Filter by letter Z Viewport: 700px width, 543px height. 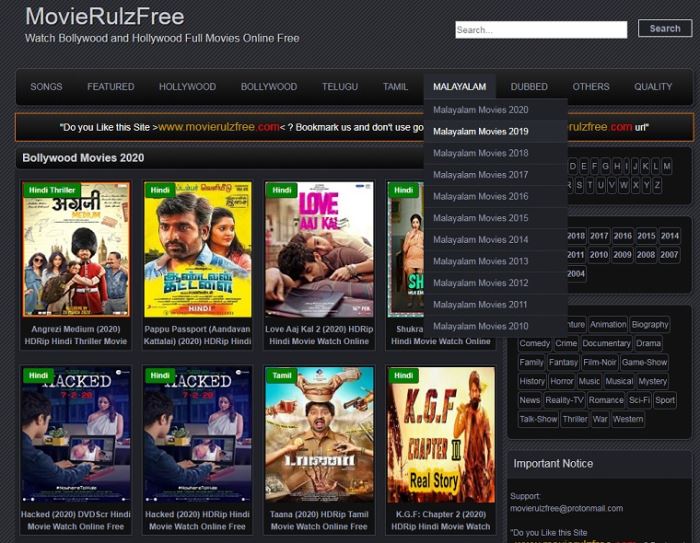coord(657,185)
